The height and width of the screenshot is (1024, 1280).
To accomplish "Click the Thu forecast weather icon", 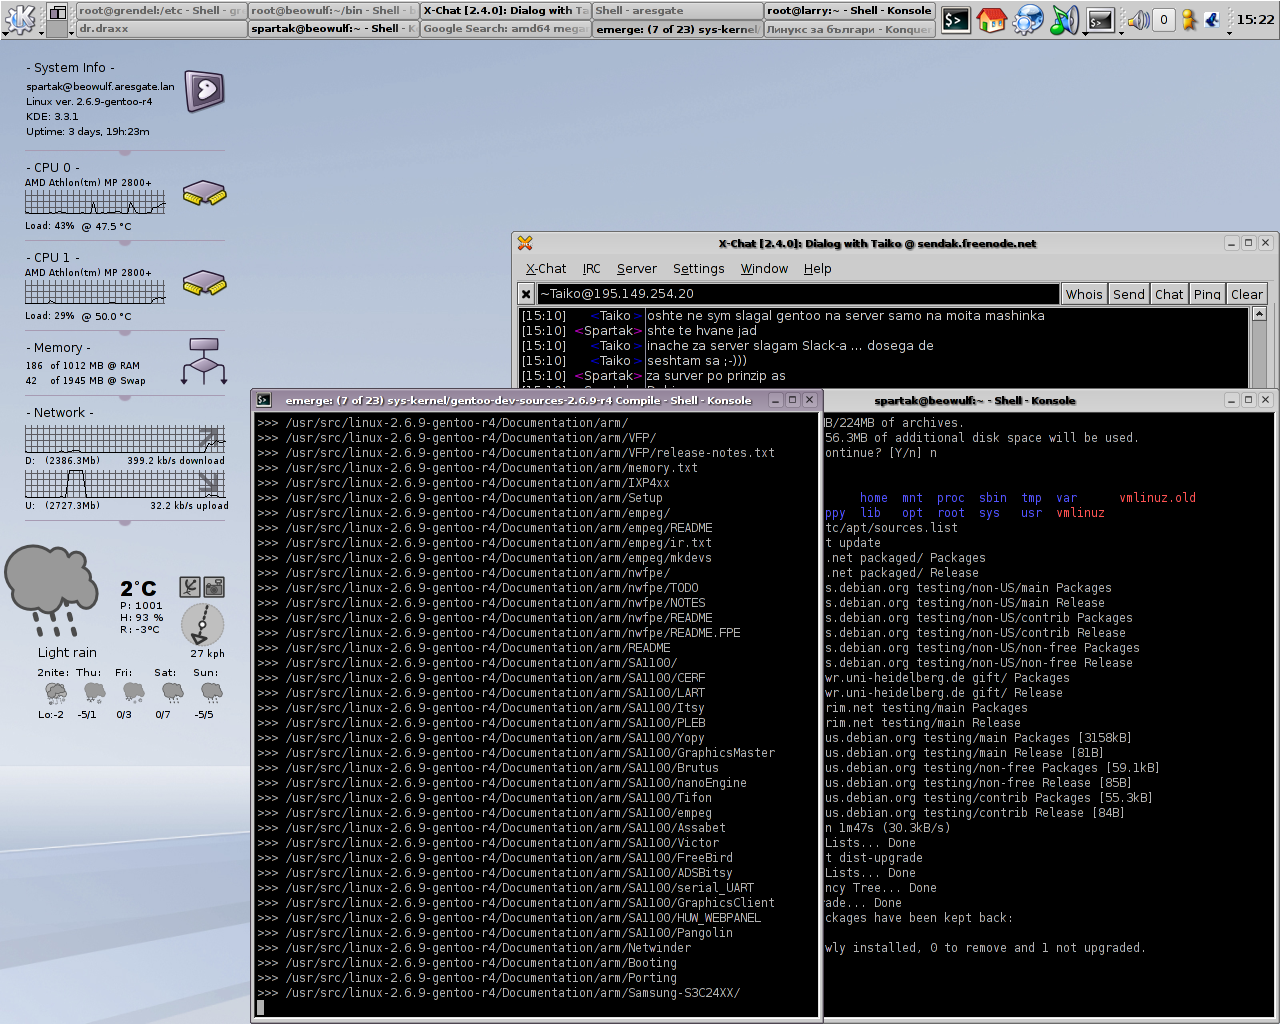I will pyautogui.click(x=94, y=692).
